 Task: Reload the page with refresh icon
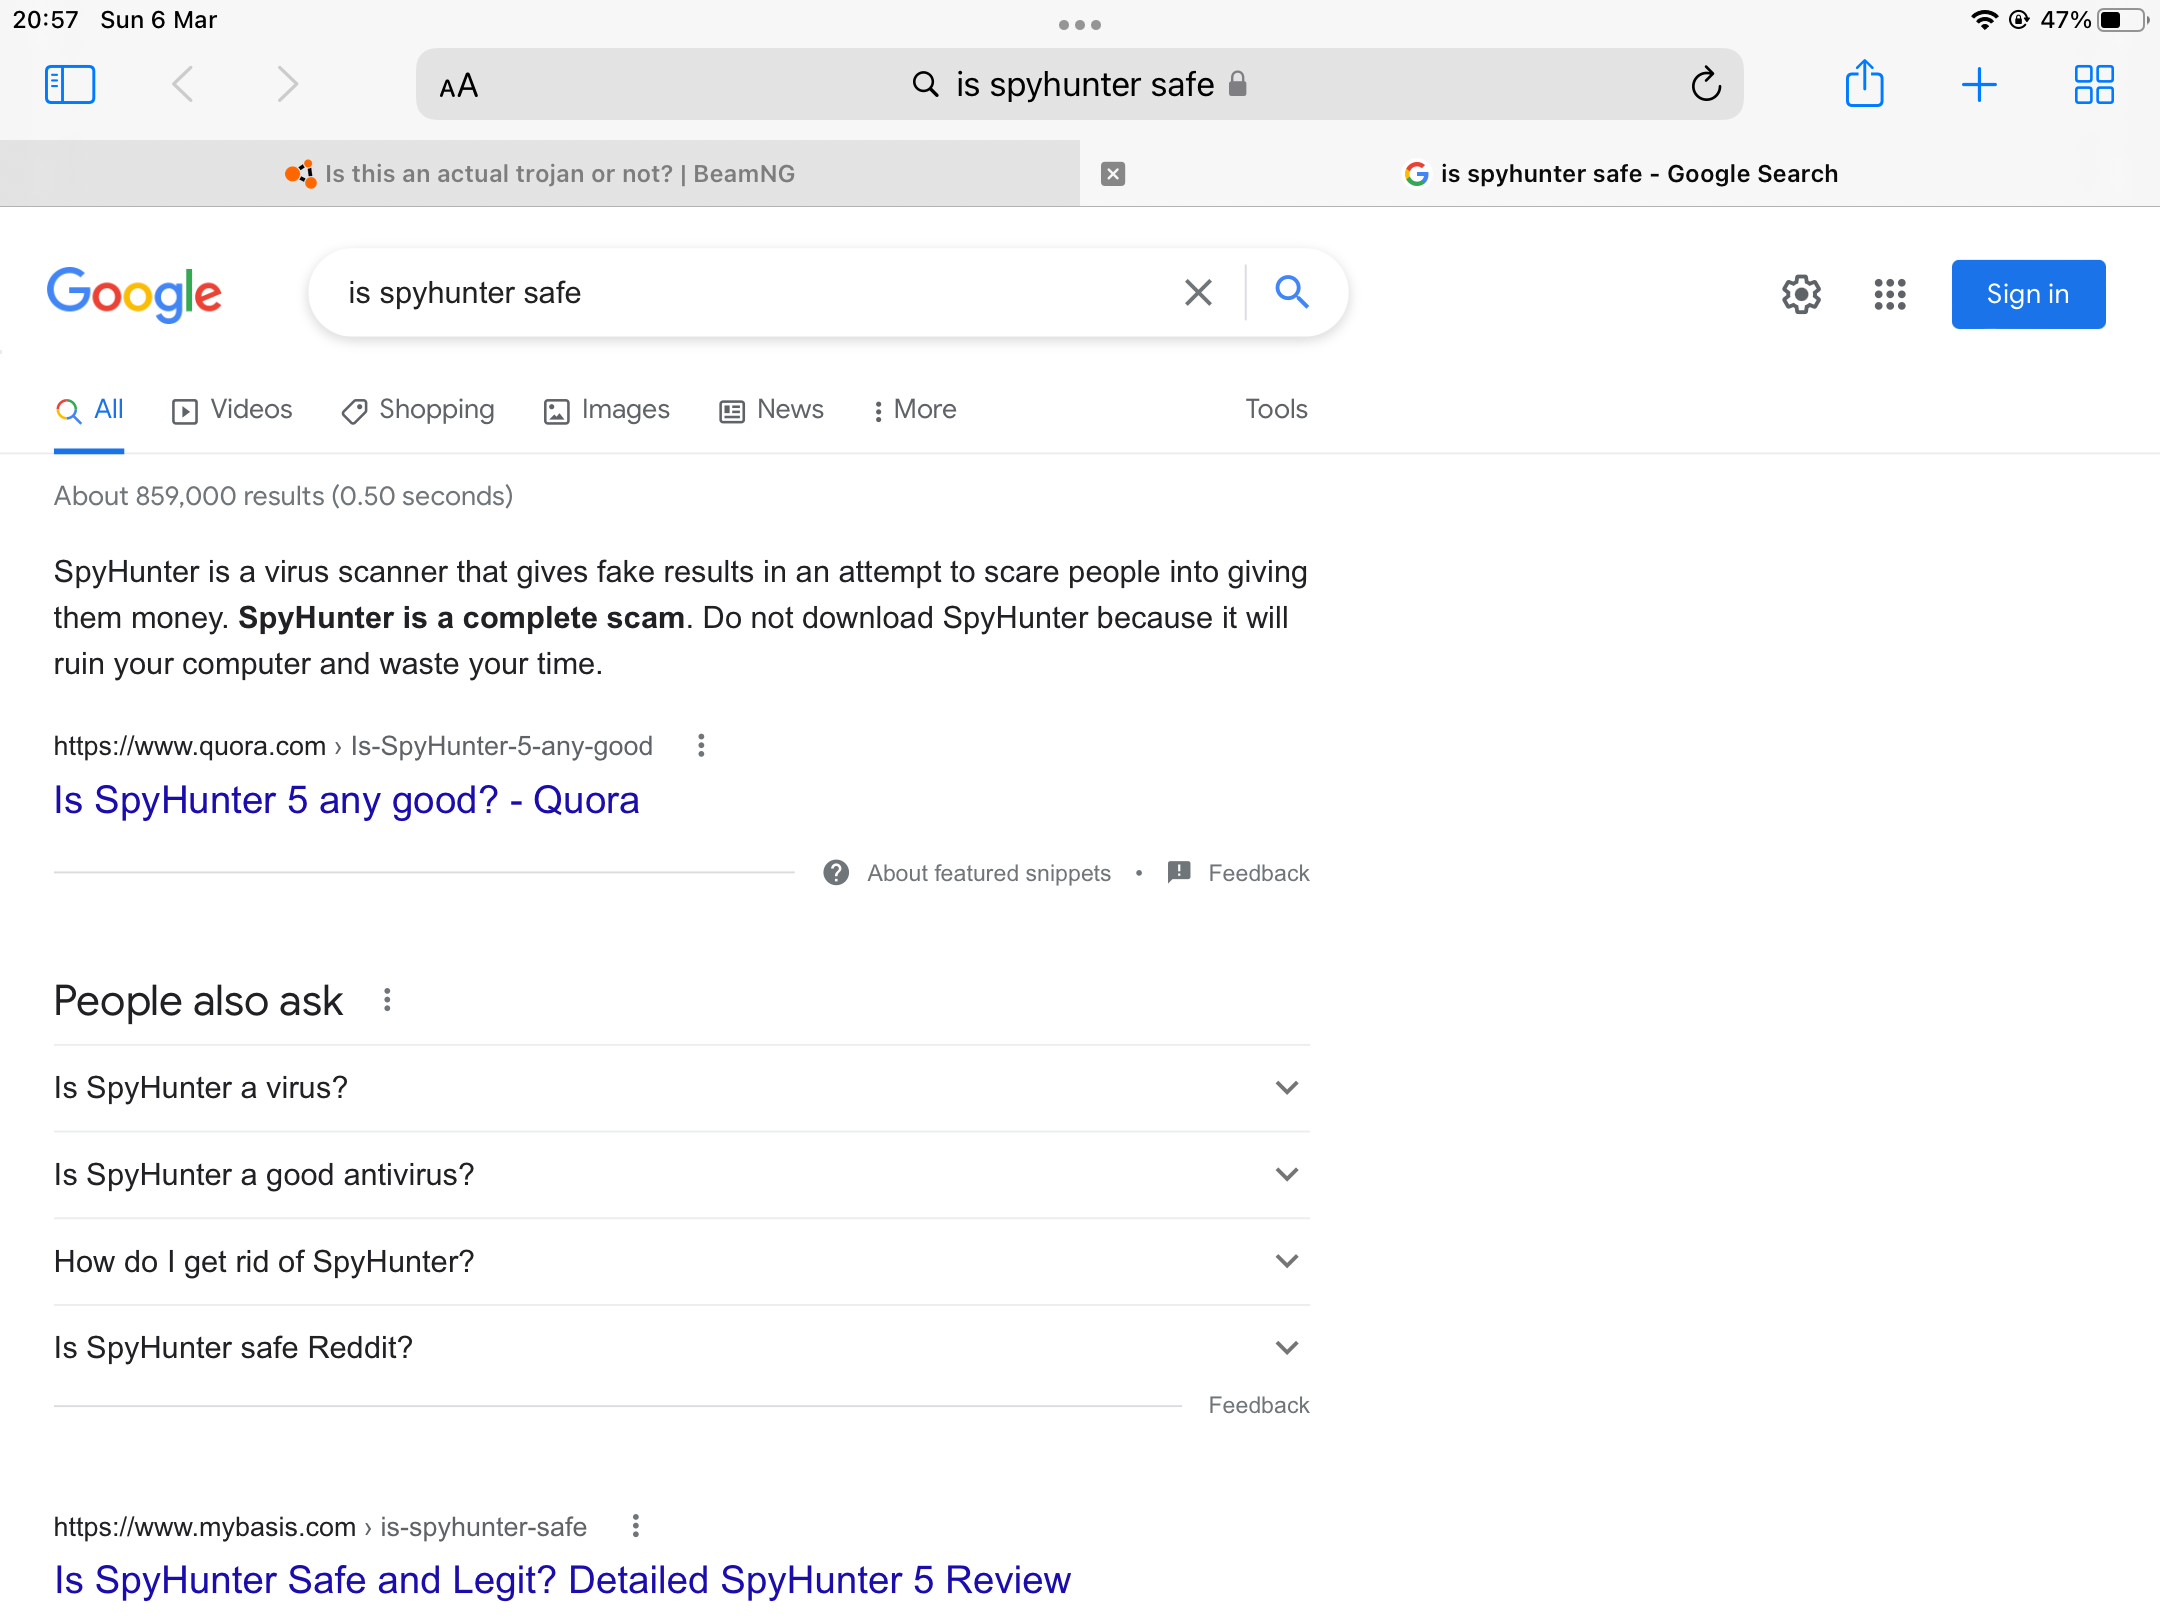(x=1706, y=85)
